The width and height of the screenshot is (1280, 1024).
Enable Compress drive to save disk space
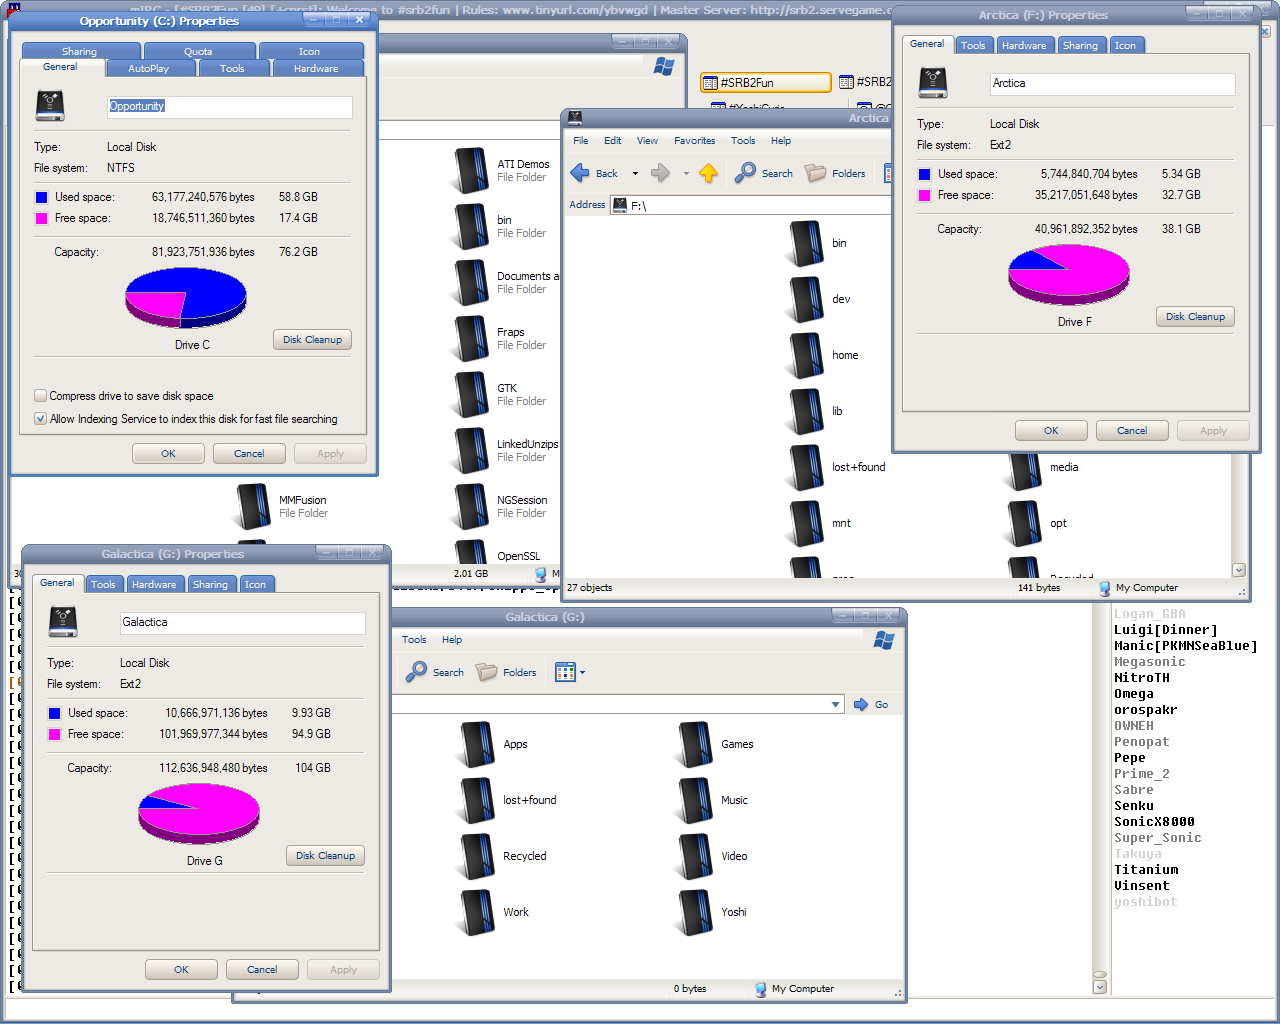pyautogui.click(x=41, y=396)
